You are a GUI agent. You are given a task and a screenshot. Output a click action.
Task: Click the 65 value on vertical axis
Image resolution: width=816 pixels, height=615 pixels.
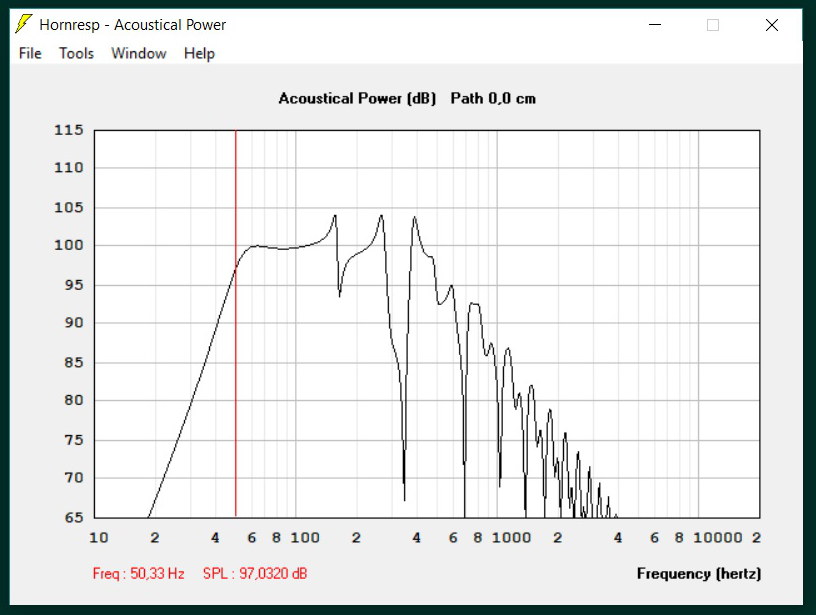(74, 517)
